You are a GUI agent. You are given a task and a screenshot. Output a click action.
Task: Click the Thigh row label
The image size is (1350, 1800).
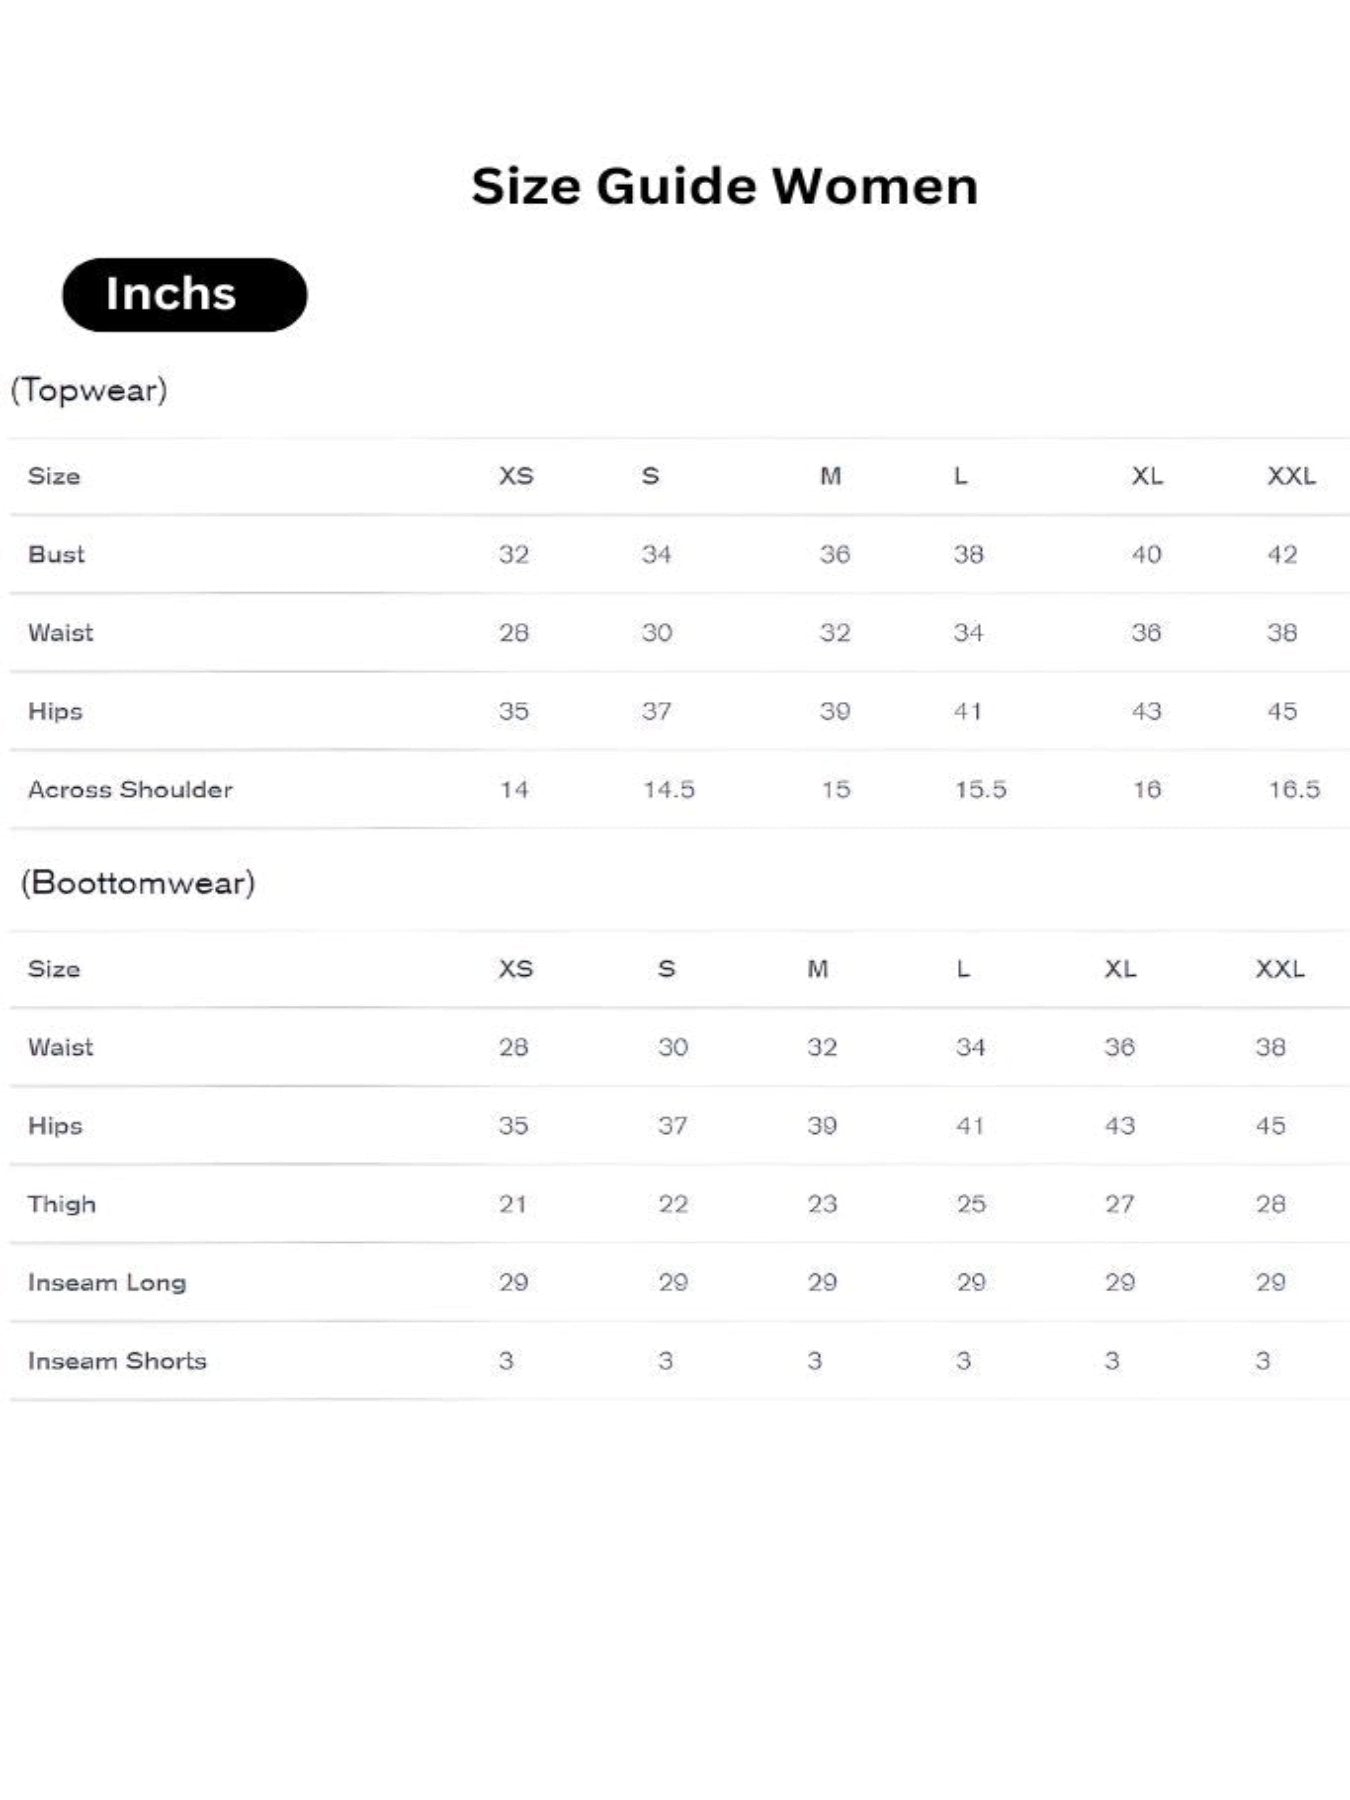(x=62, y=1204)
